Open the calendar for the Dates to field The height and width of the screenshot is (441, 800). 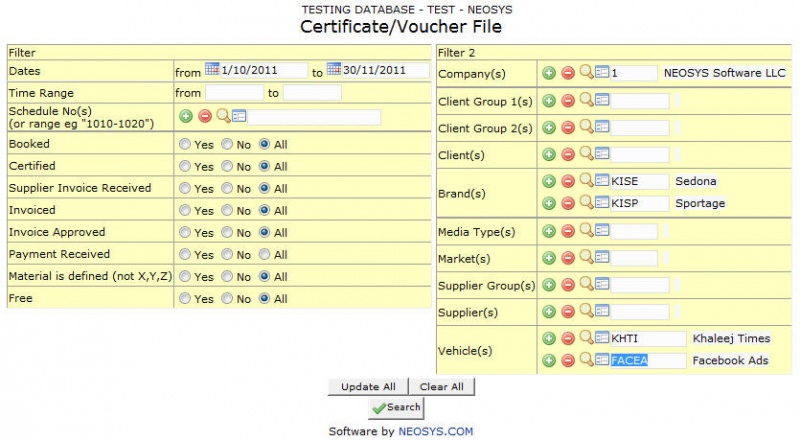tap(334, 69)
